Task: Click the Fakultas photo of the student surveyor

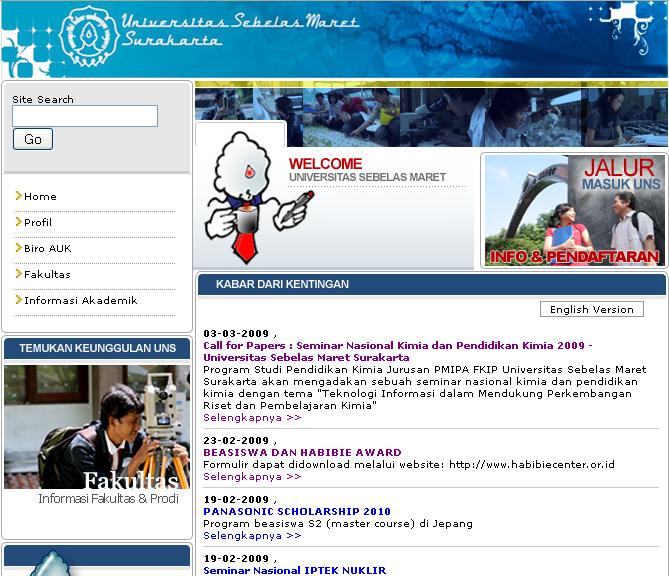Action: tap(97, 427)
